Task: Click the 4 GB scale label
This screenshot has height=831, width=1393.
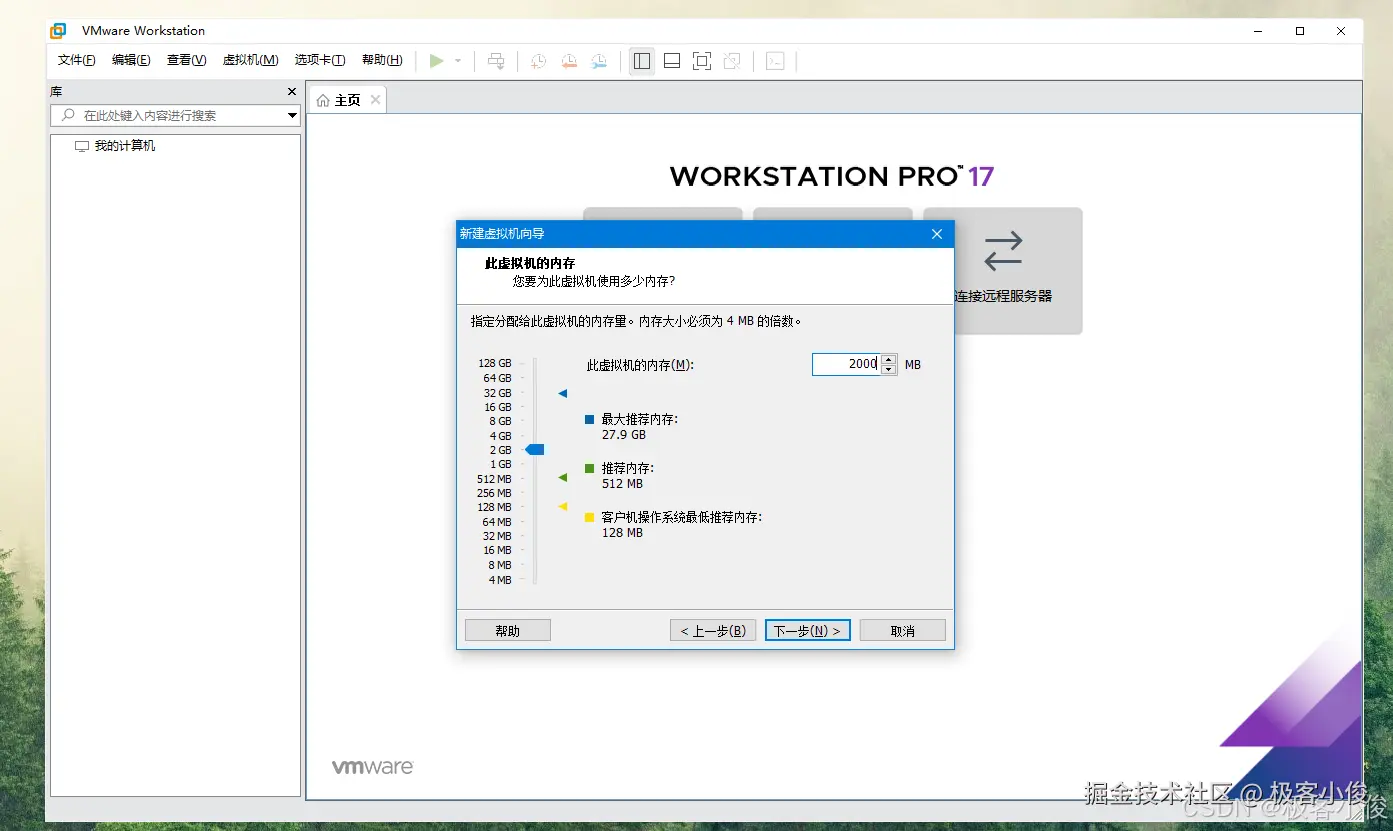Action: point(501,436)
